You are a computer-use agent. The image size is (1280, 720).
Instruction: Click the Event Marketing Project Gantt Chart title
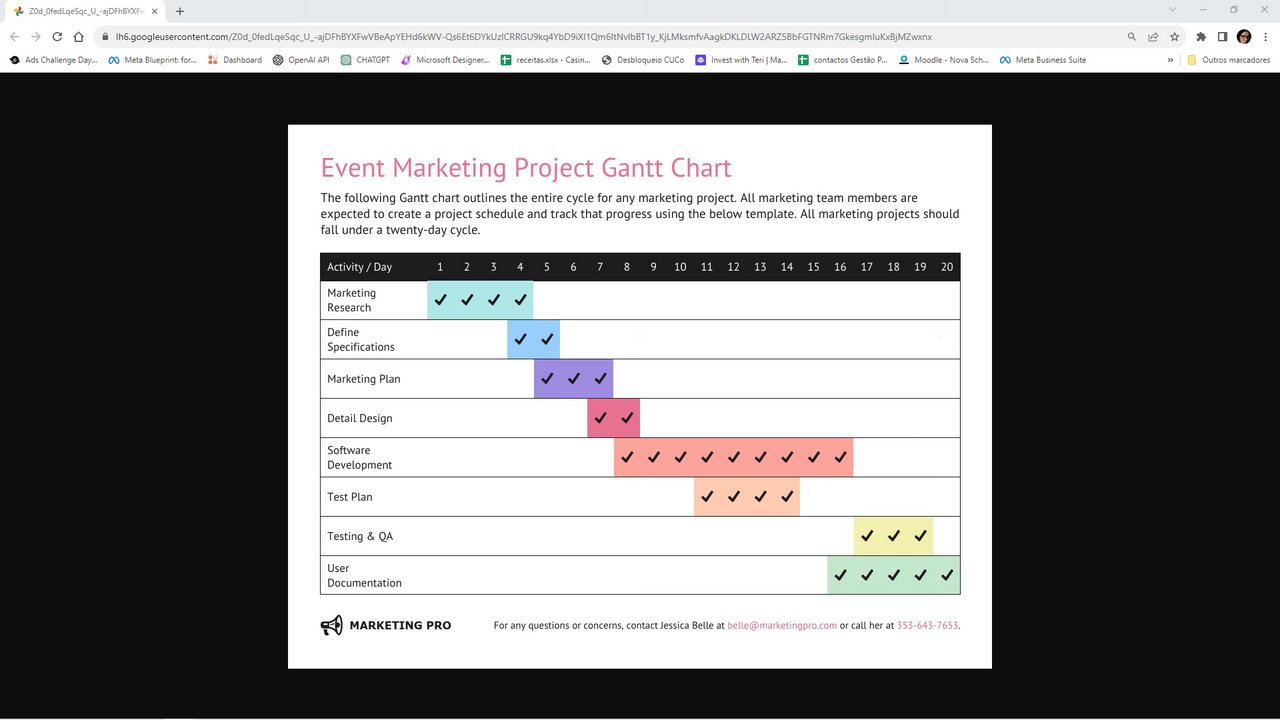pos(526,167)
